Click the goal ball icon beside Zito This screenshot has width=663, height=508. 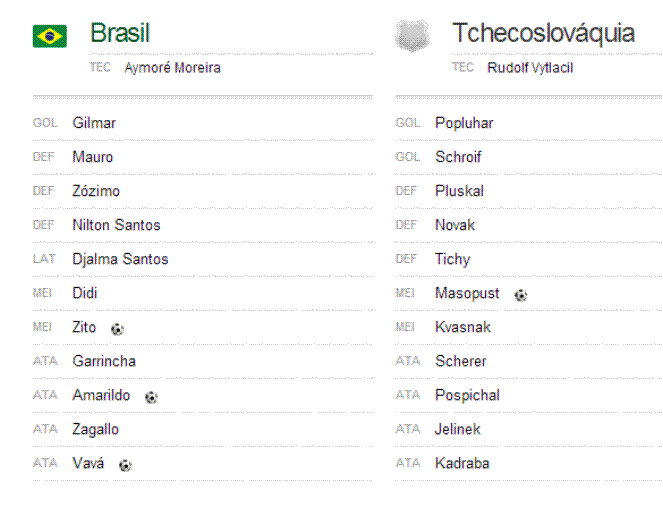point(117,329)
